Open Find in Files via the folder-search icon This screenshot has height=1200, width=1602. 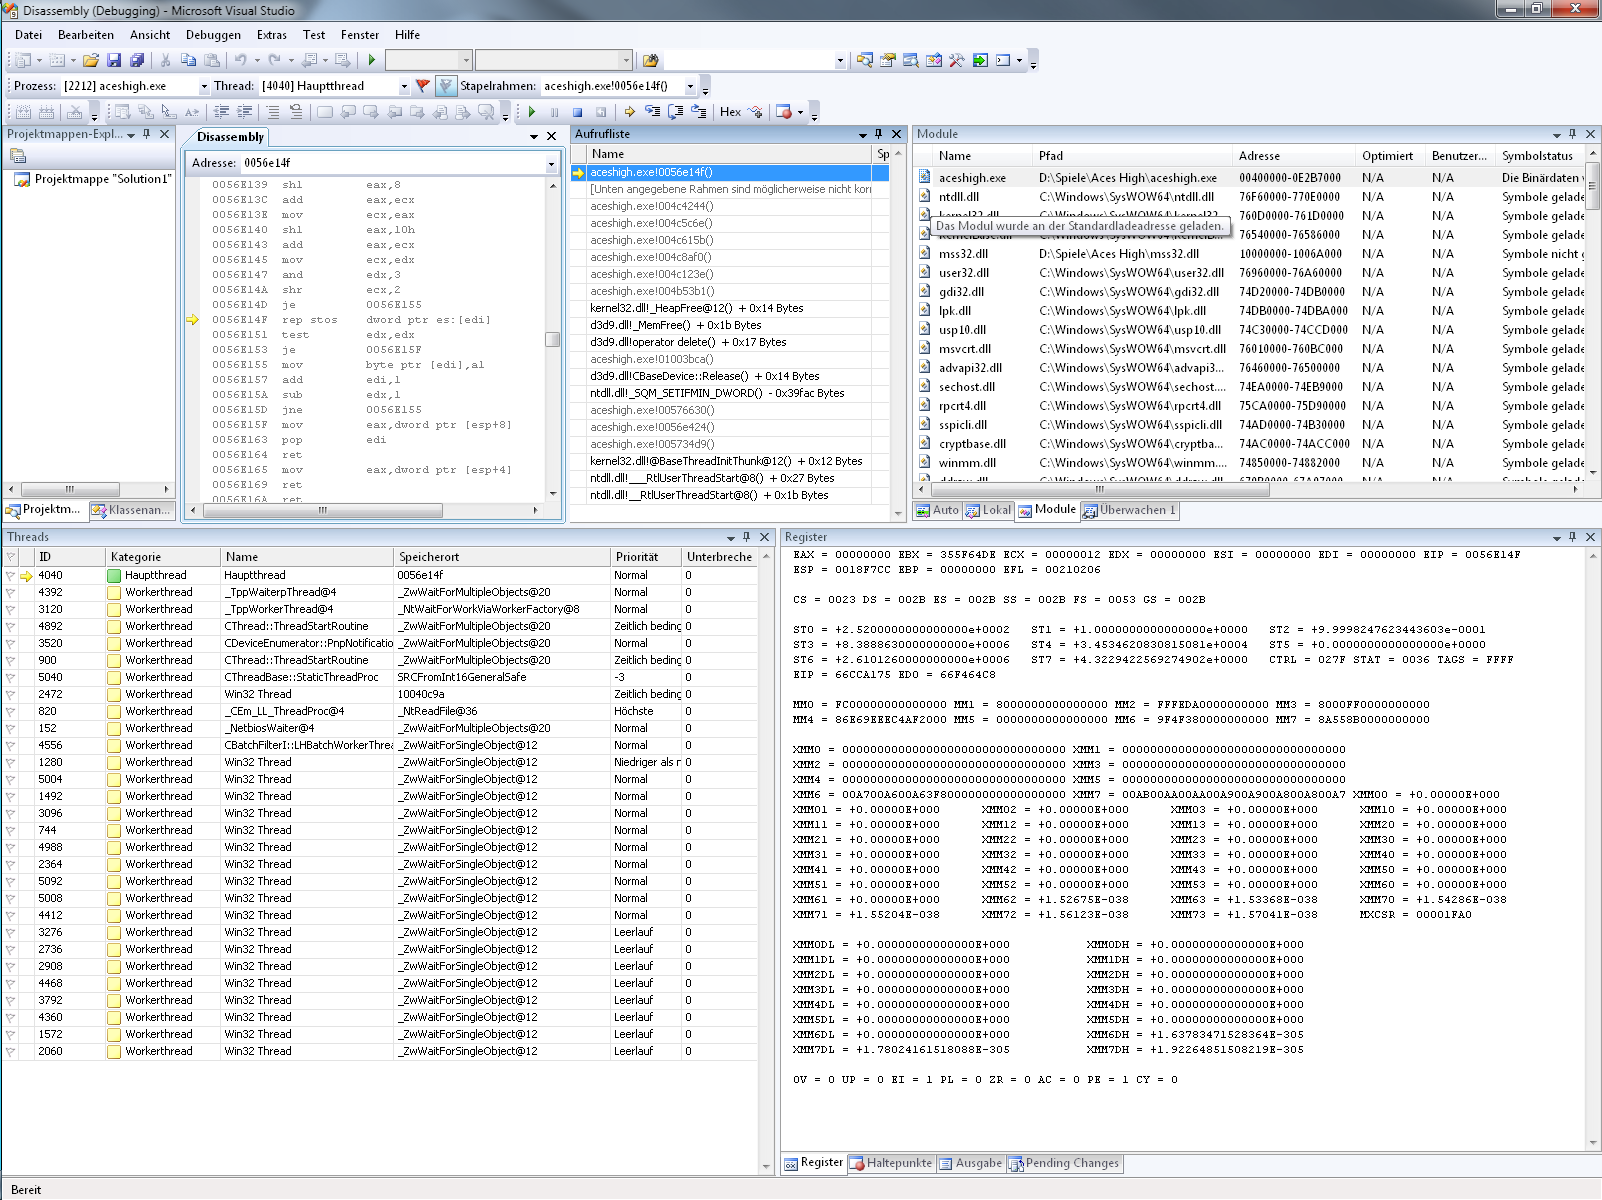[x=650, y=60]
